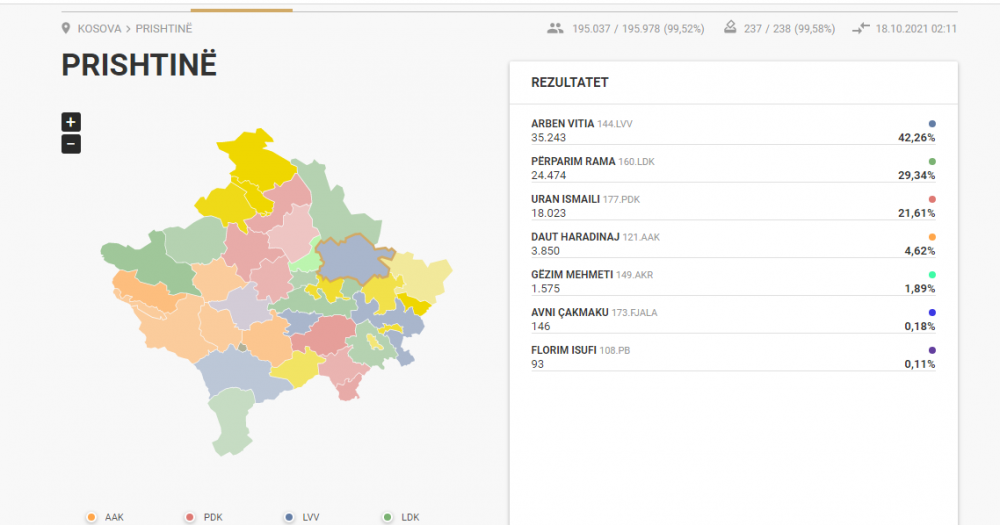Zoom in on the map with plus button
The width and height of the screenshot is (1000, 525).
tap(70, 122)
